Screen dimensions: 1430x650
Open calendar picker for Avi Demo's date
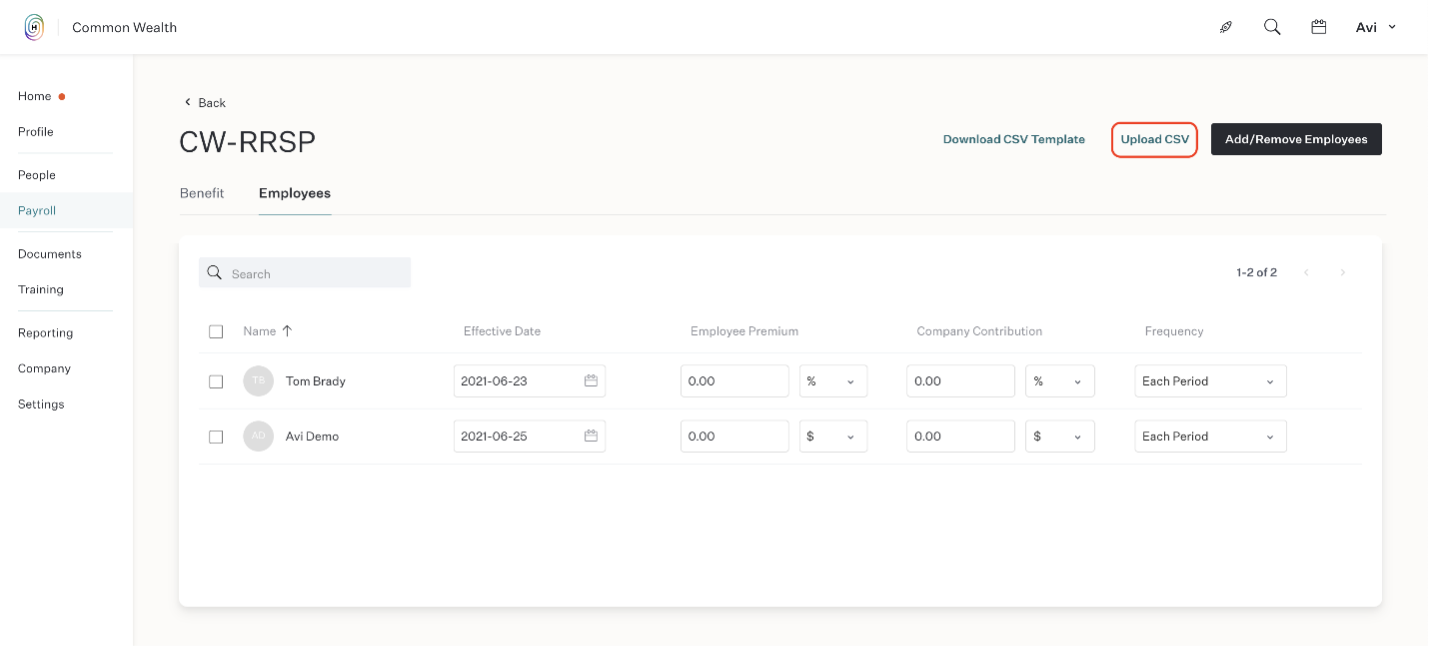point(591,436)
